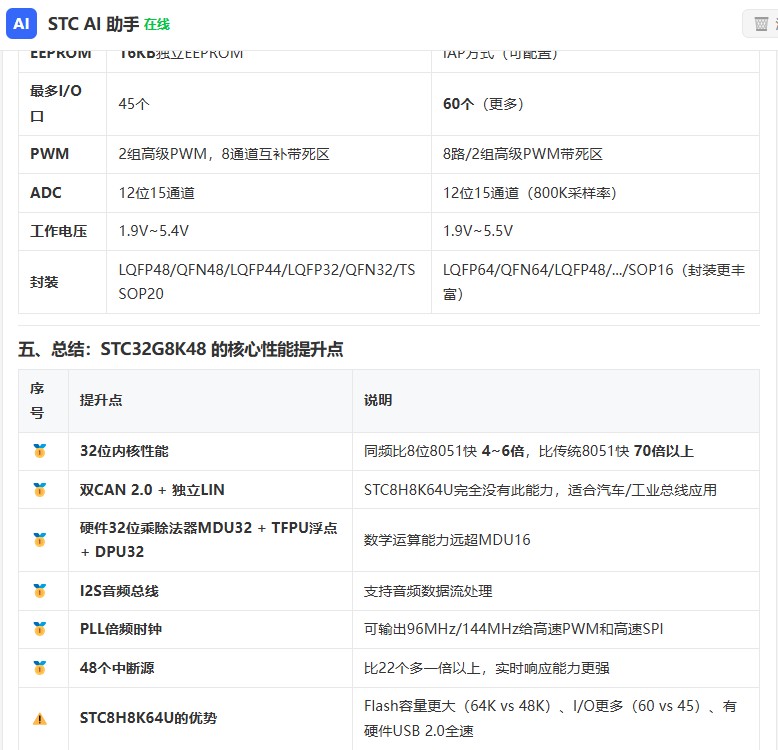Click the medal icon beside PLL倍频时钟
This screenshot has height=750, width=778.
40,629
